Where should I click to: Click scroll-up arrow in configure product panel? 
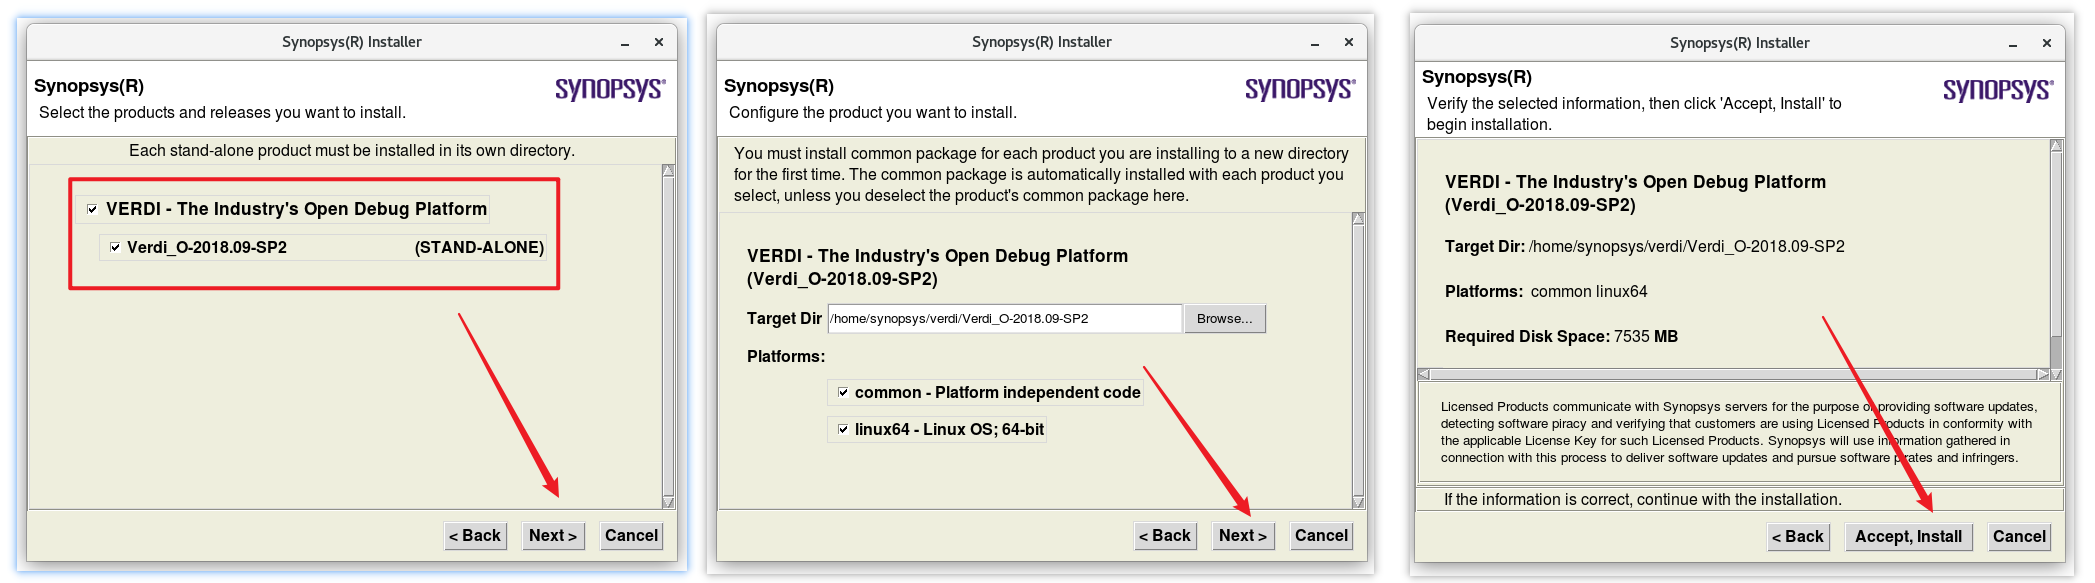(x=1358, y=219)
